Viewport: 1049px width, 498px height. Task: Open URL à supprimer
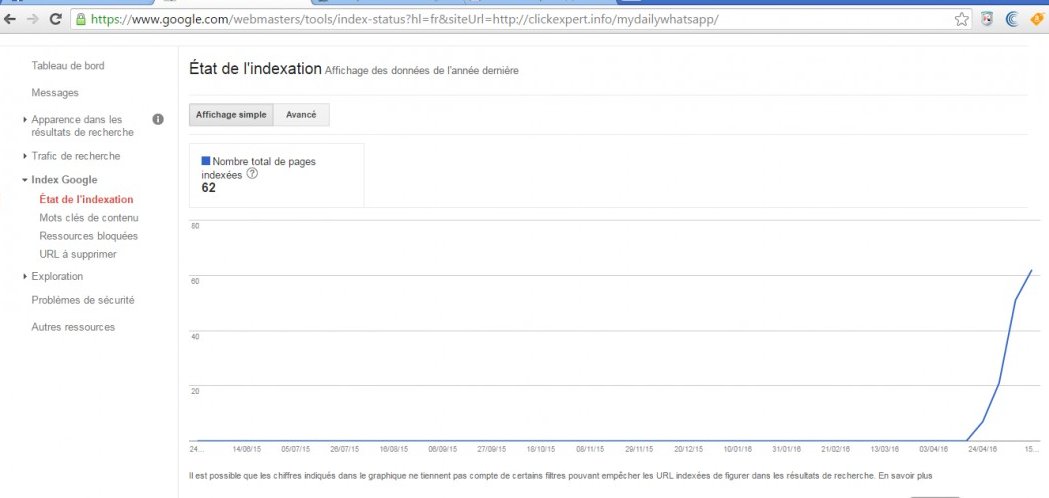pos(78,254)
